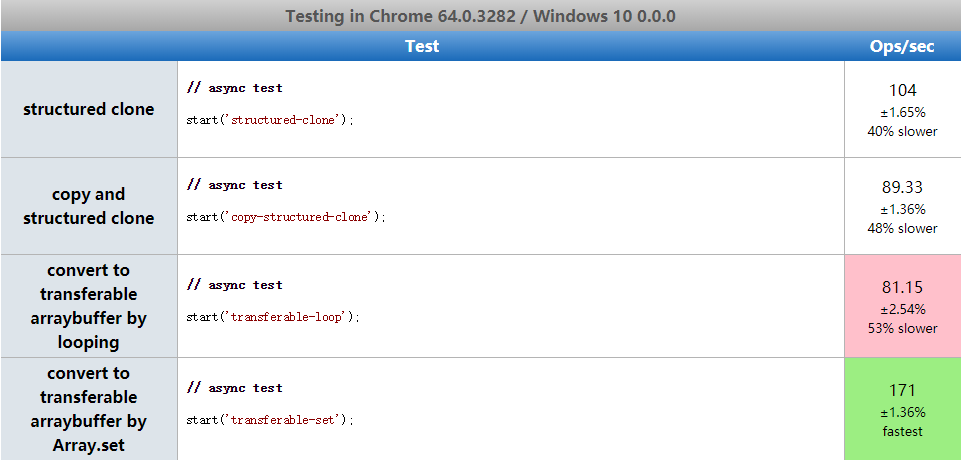This screenshot has height=463, width=963.
Task: Select the "copy and structured clone" row label
Action: click(x=89, y=206)
